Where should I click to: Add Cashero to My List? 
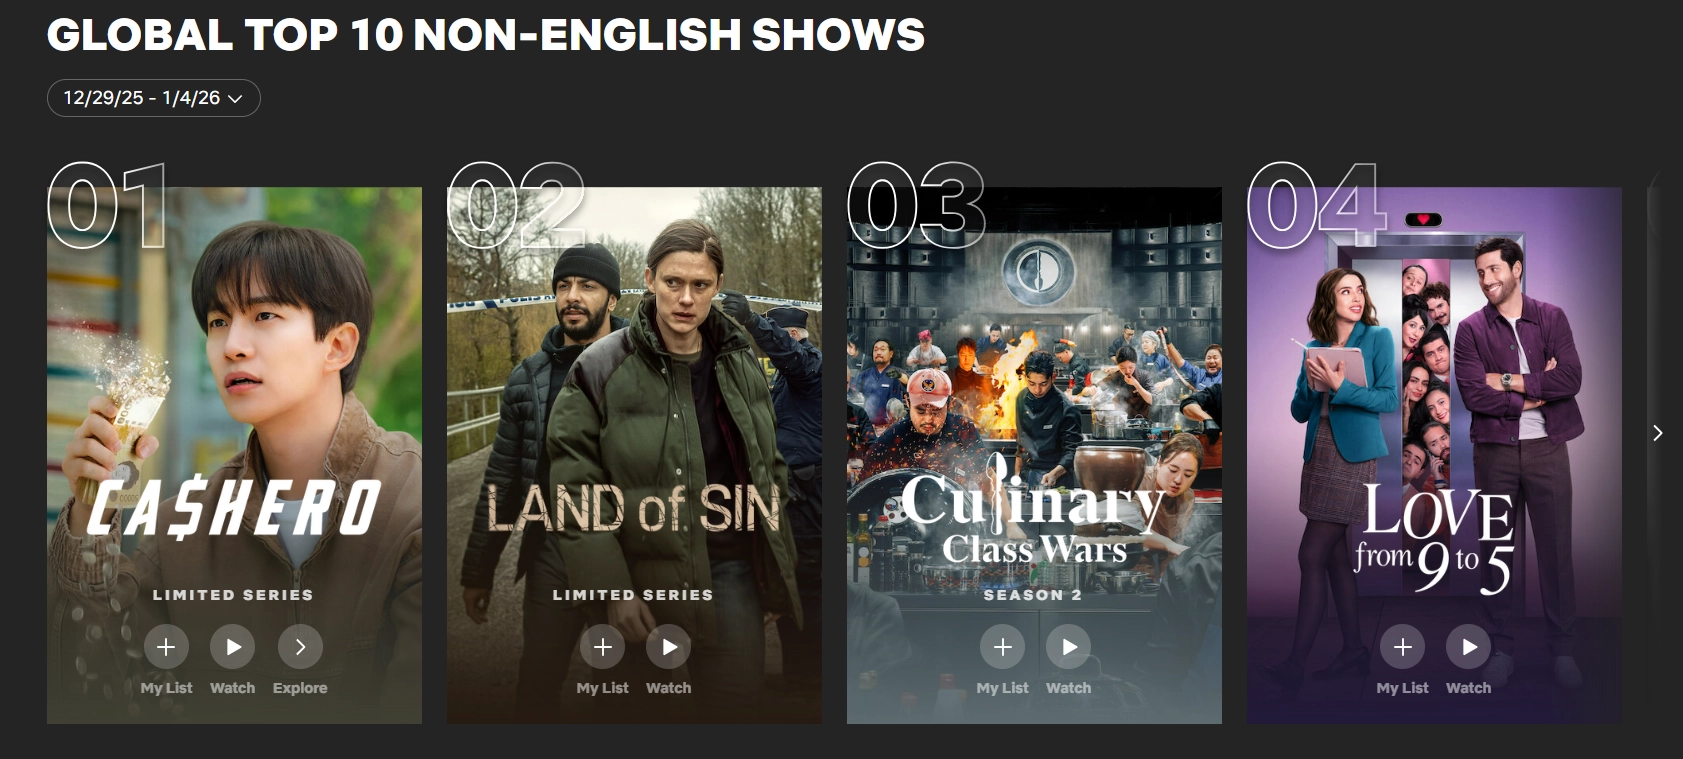pyautogui.click(x=166, y=647)
